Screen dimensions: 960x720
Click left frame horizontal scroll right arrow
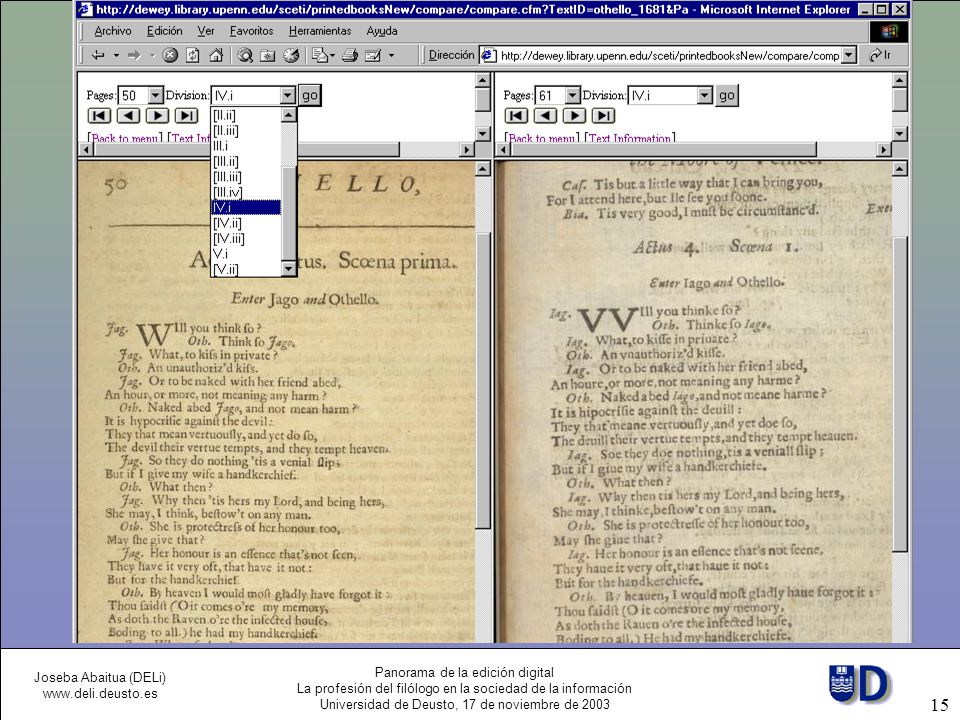coord(468,149)
